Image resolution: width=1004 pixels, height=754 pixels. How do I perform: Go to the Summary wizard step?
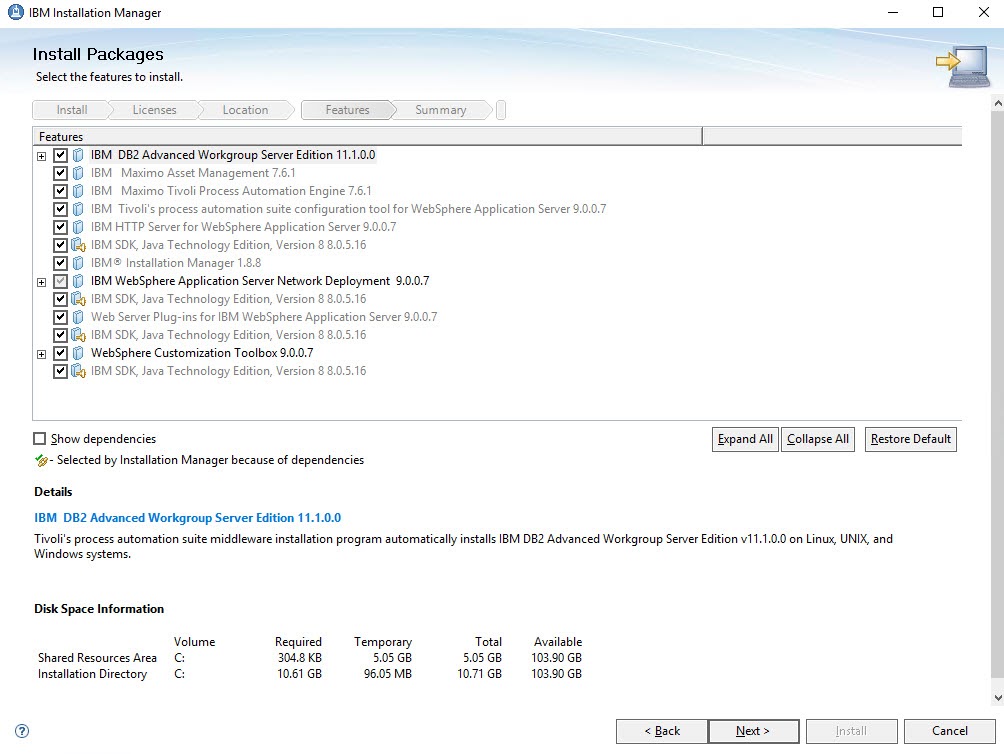click(441, 110)
